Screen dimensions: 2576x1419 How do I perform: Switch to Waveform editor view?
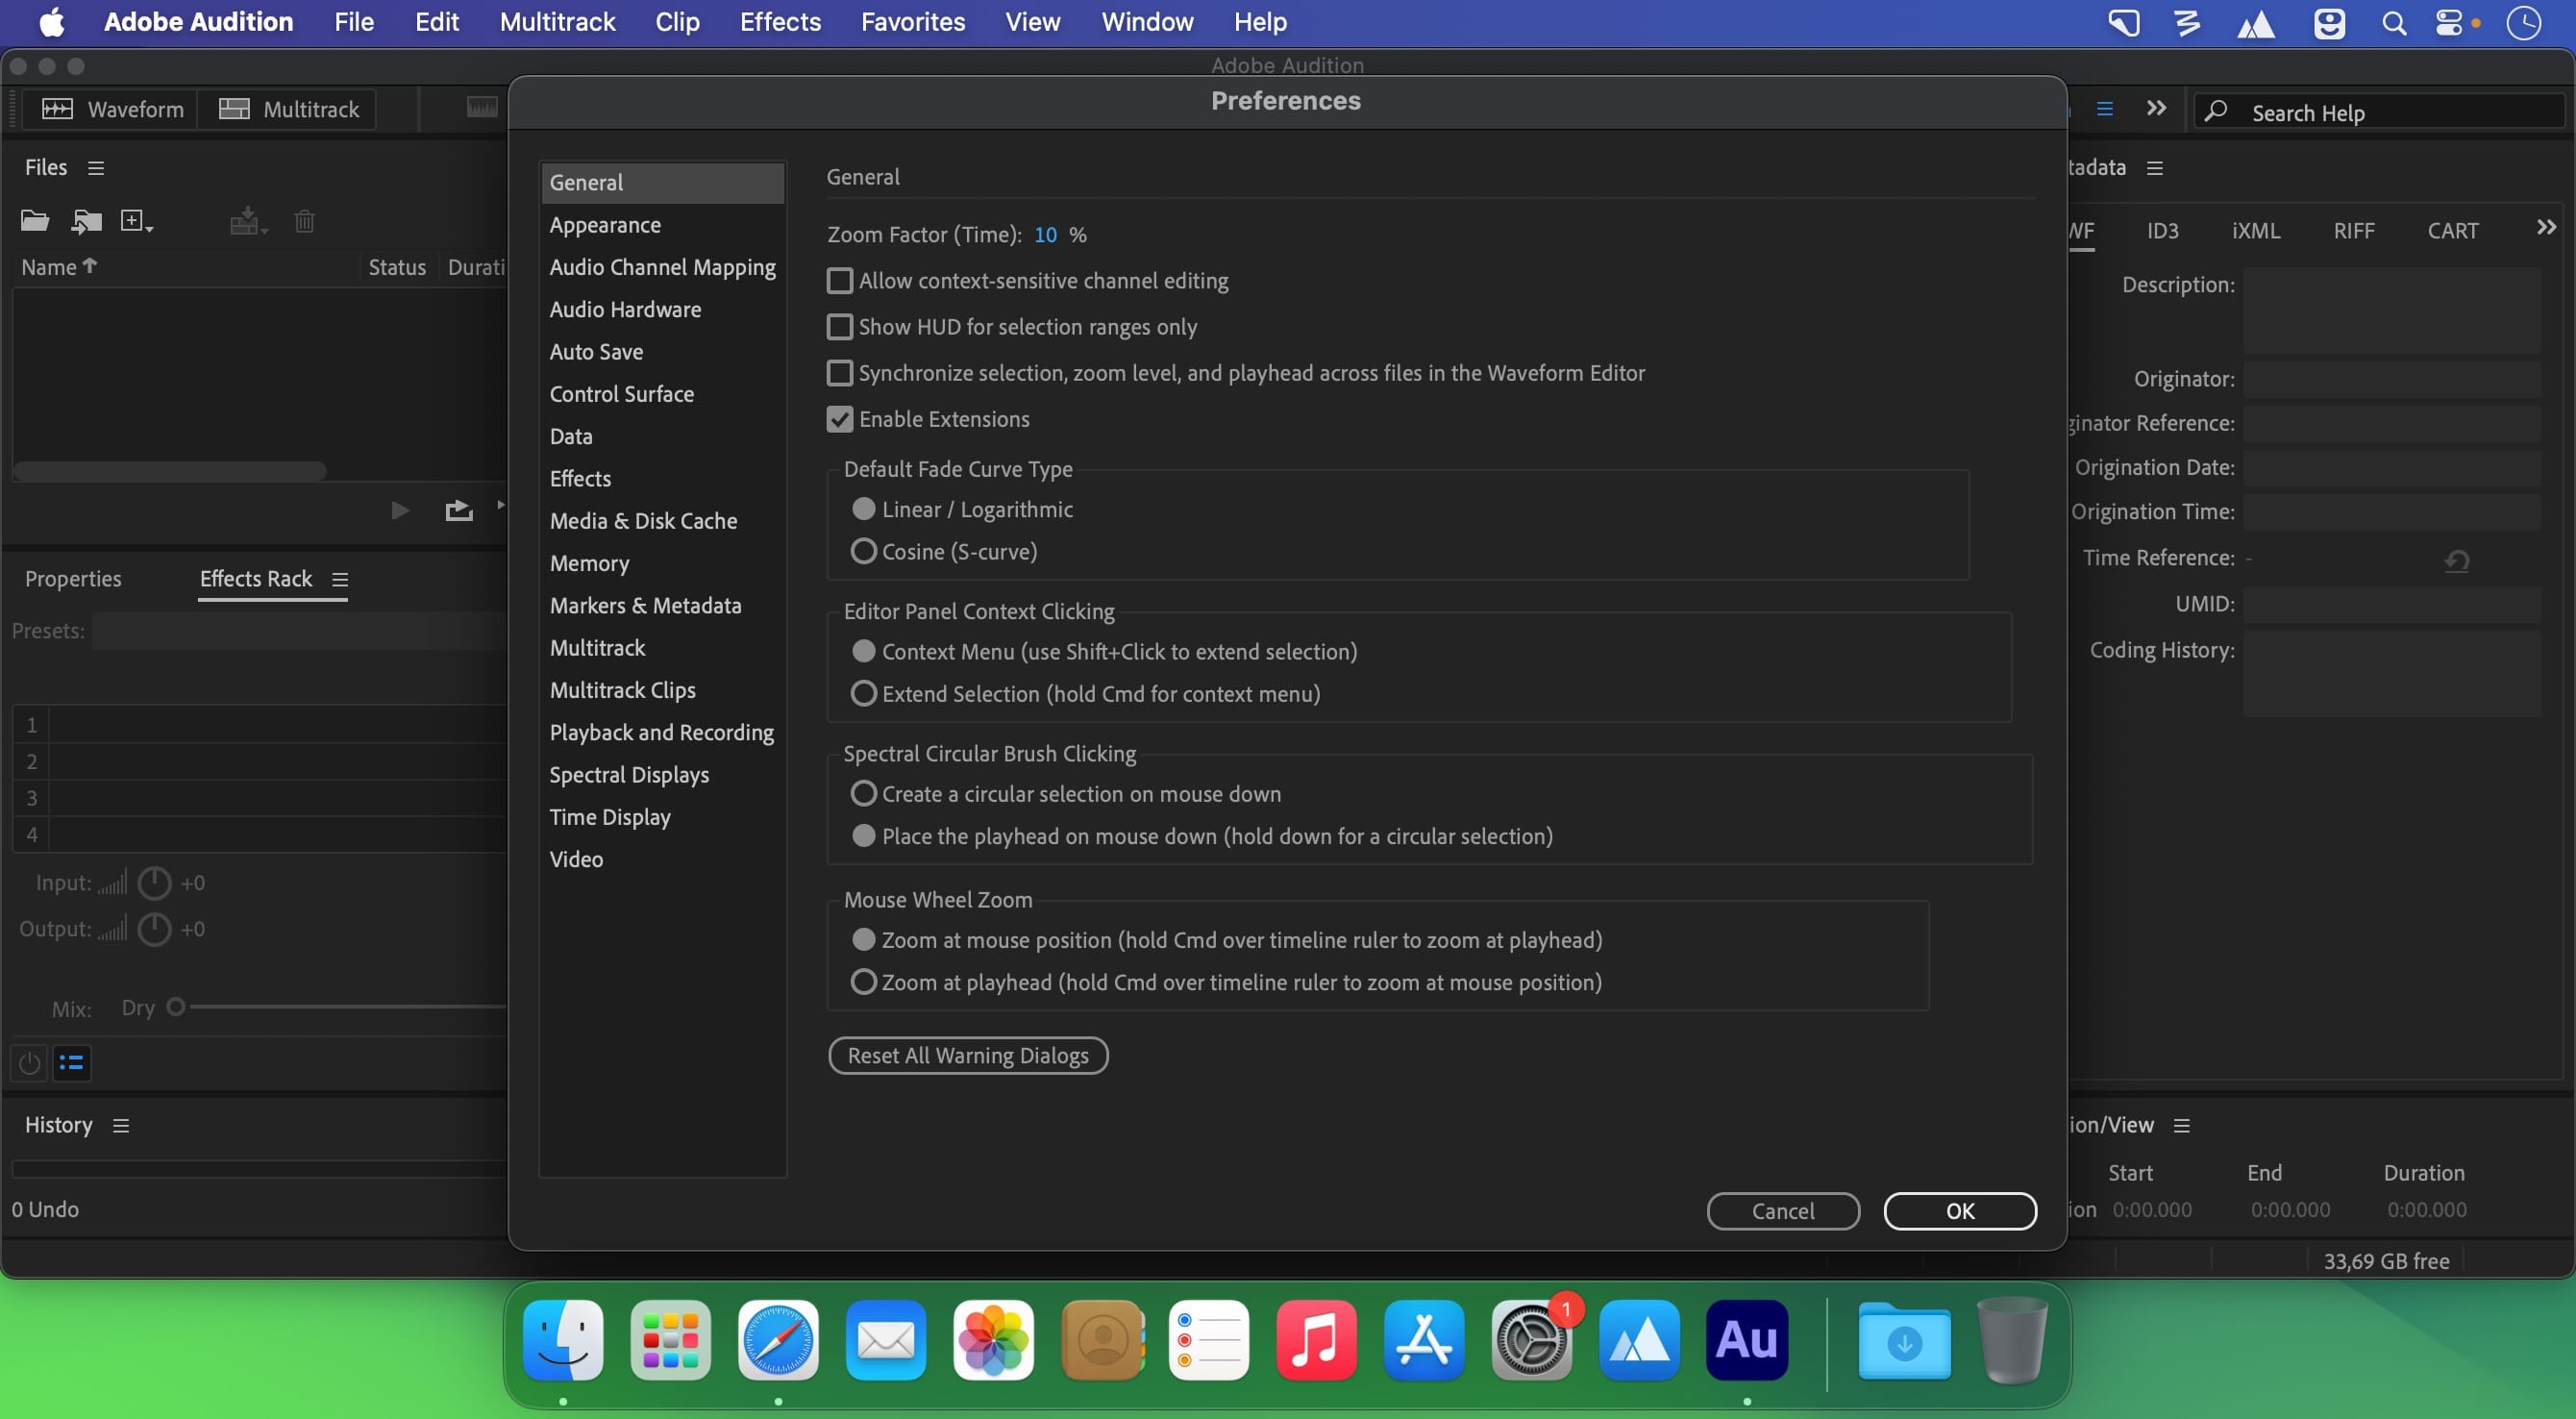112,109
